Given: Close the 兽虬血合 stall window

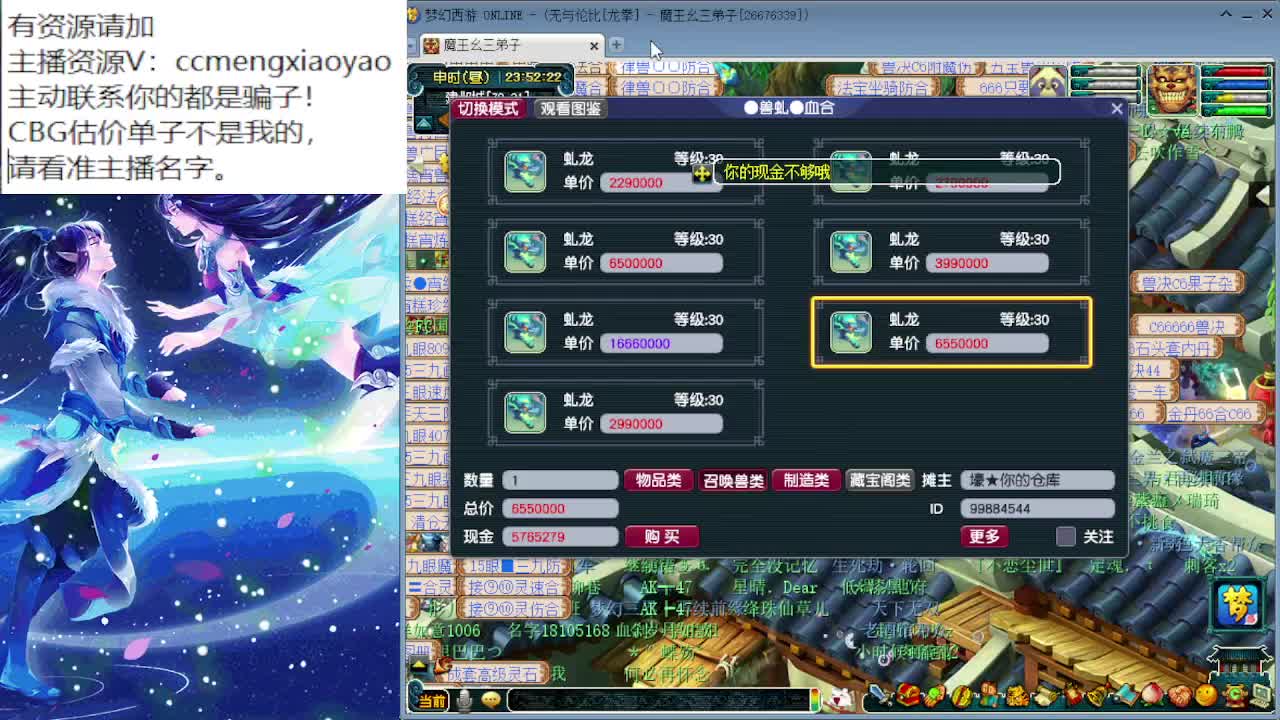Looking at the screenshot, I should tap(1117, 108).
